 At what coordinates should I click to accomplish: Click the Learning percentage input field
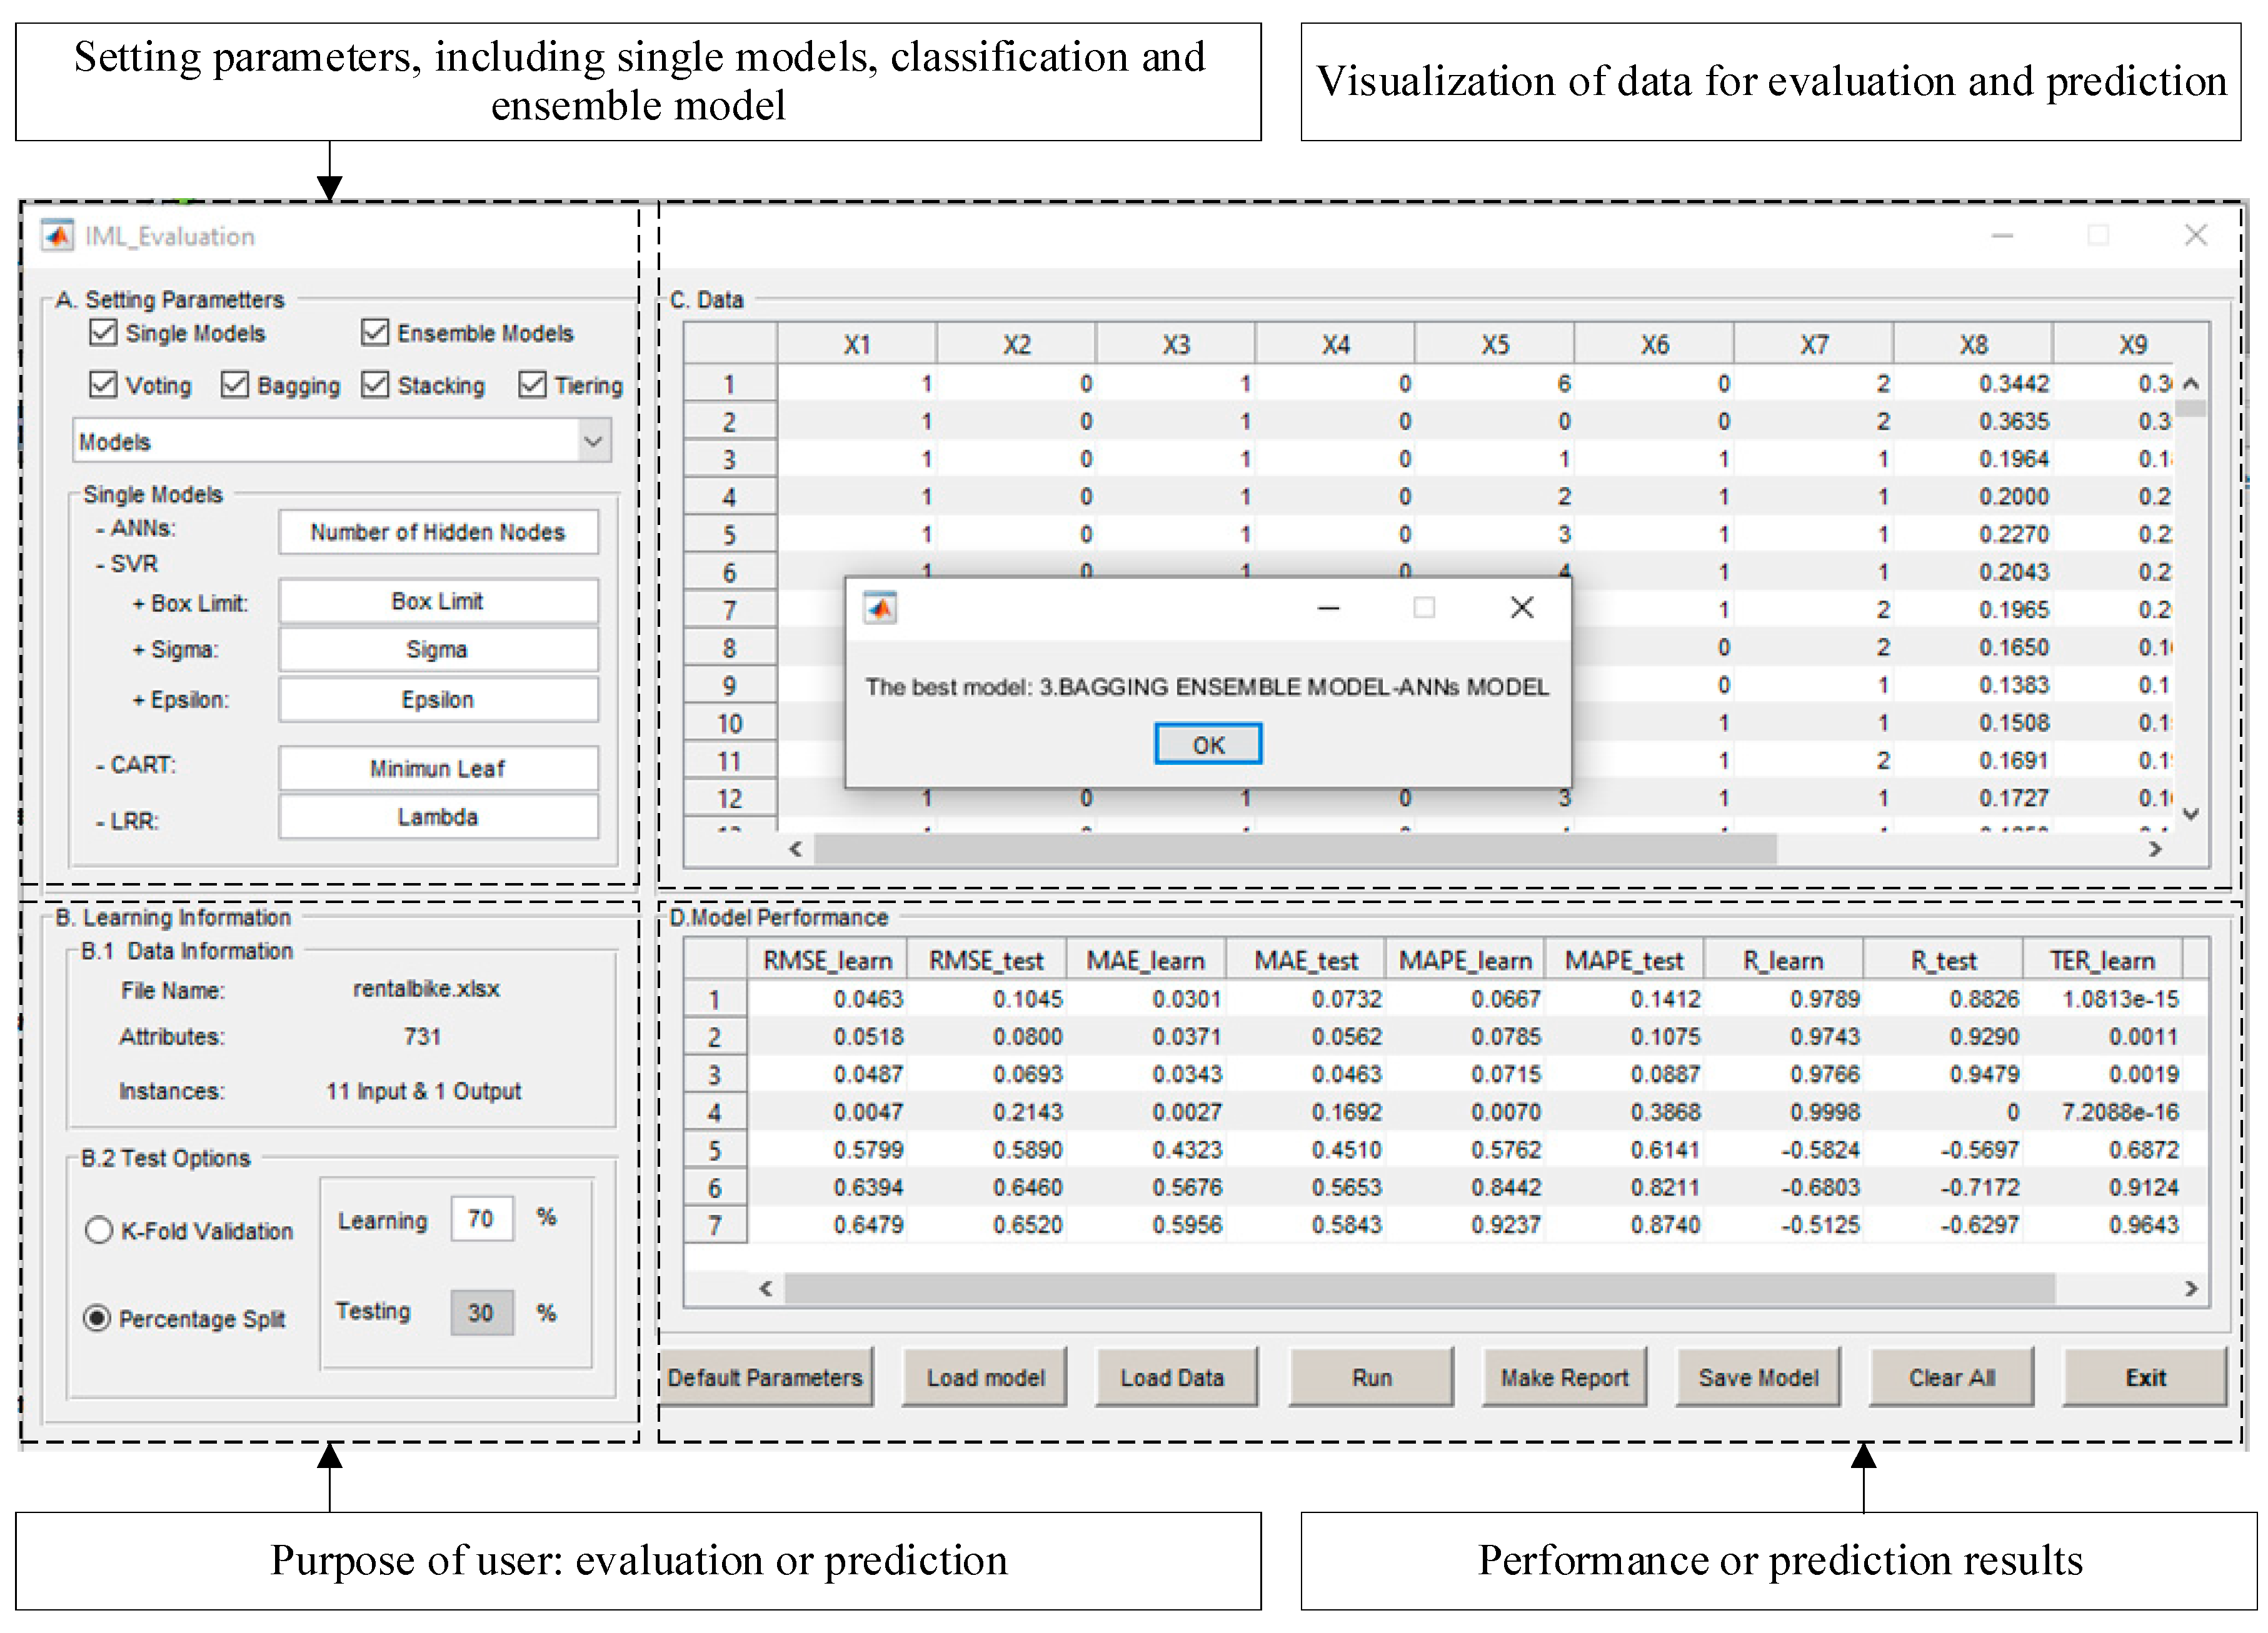click(481, 1219)
